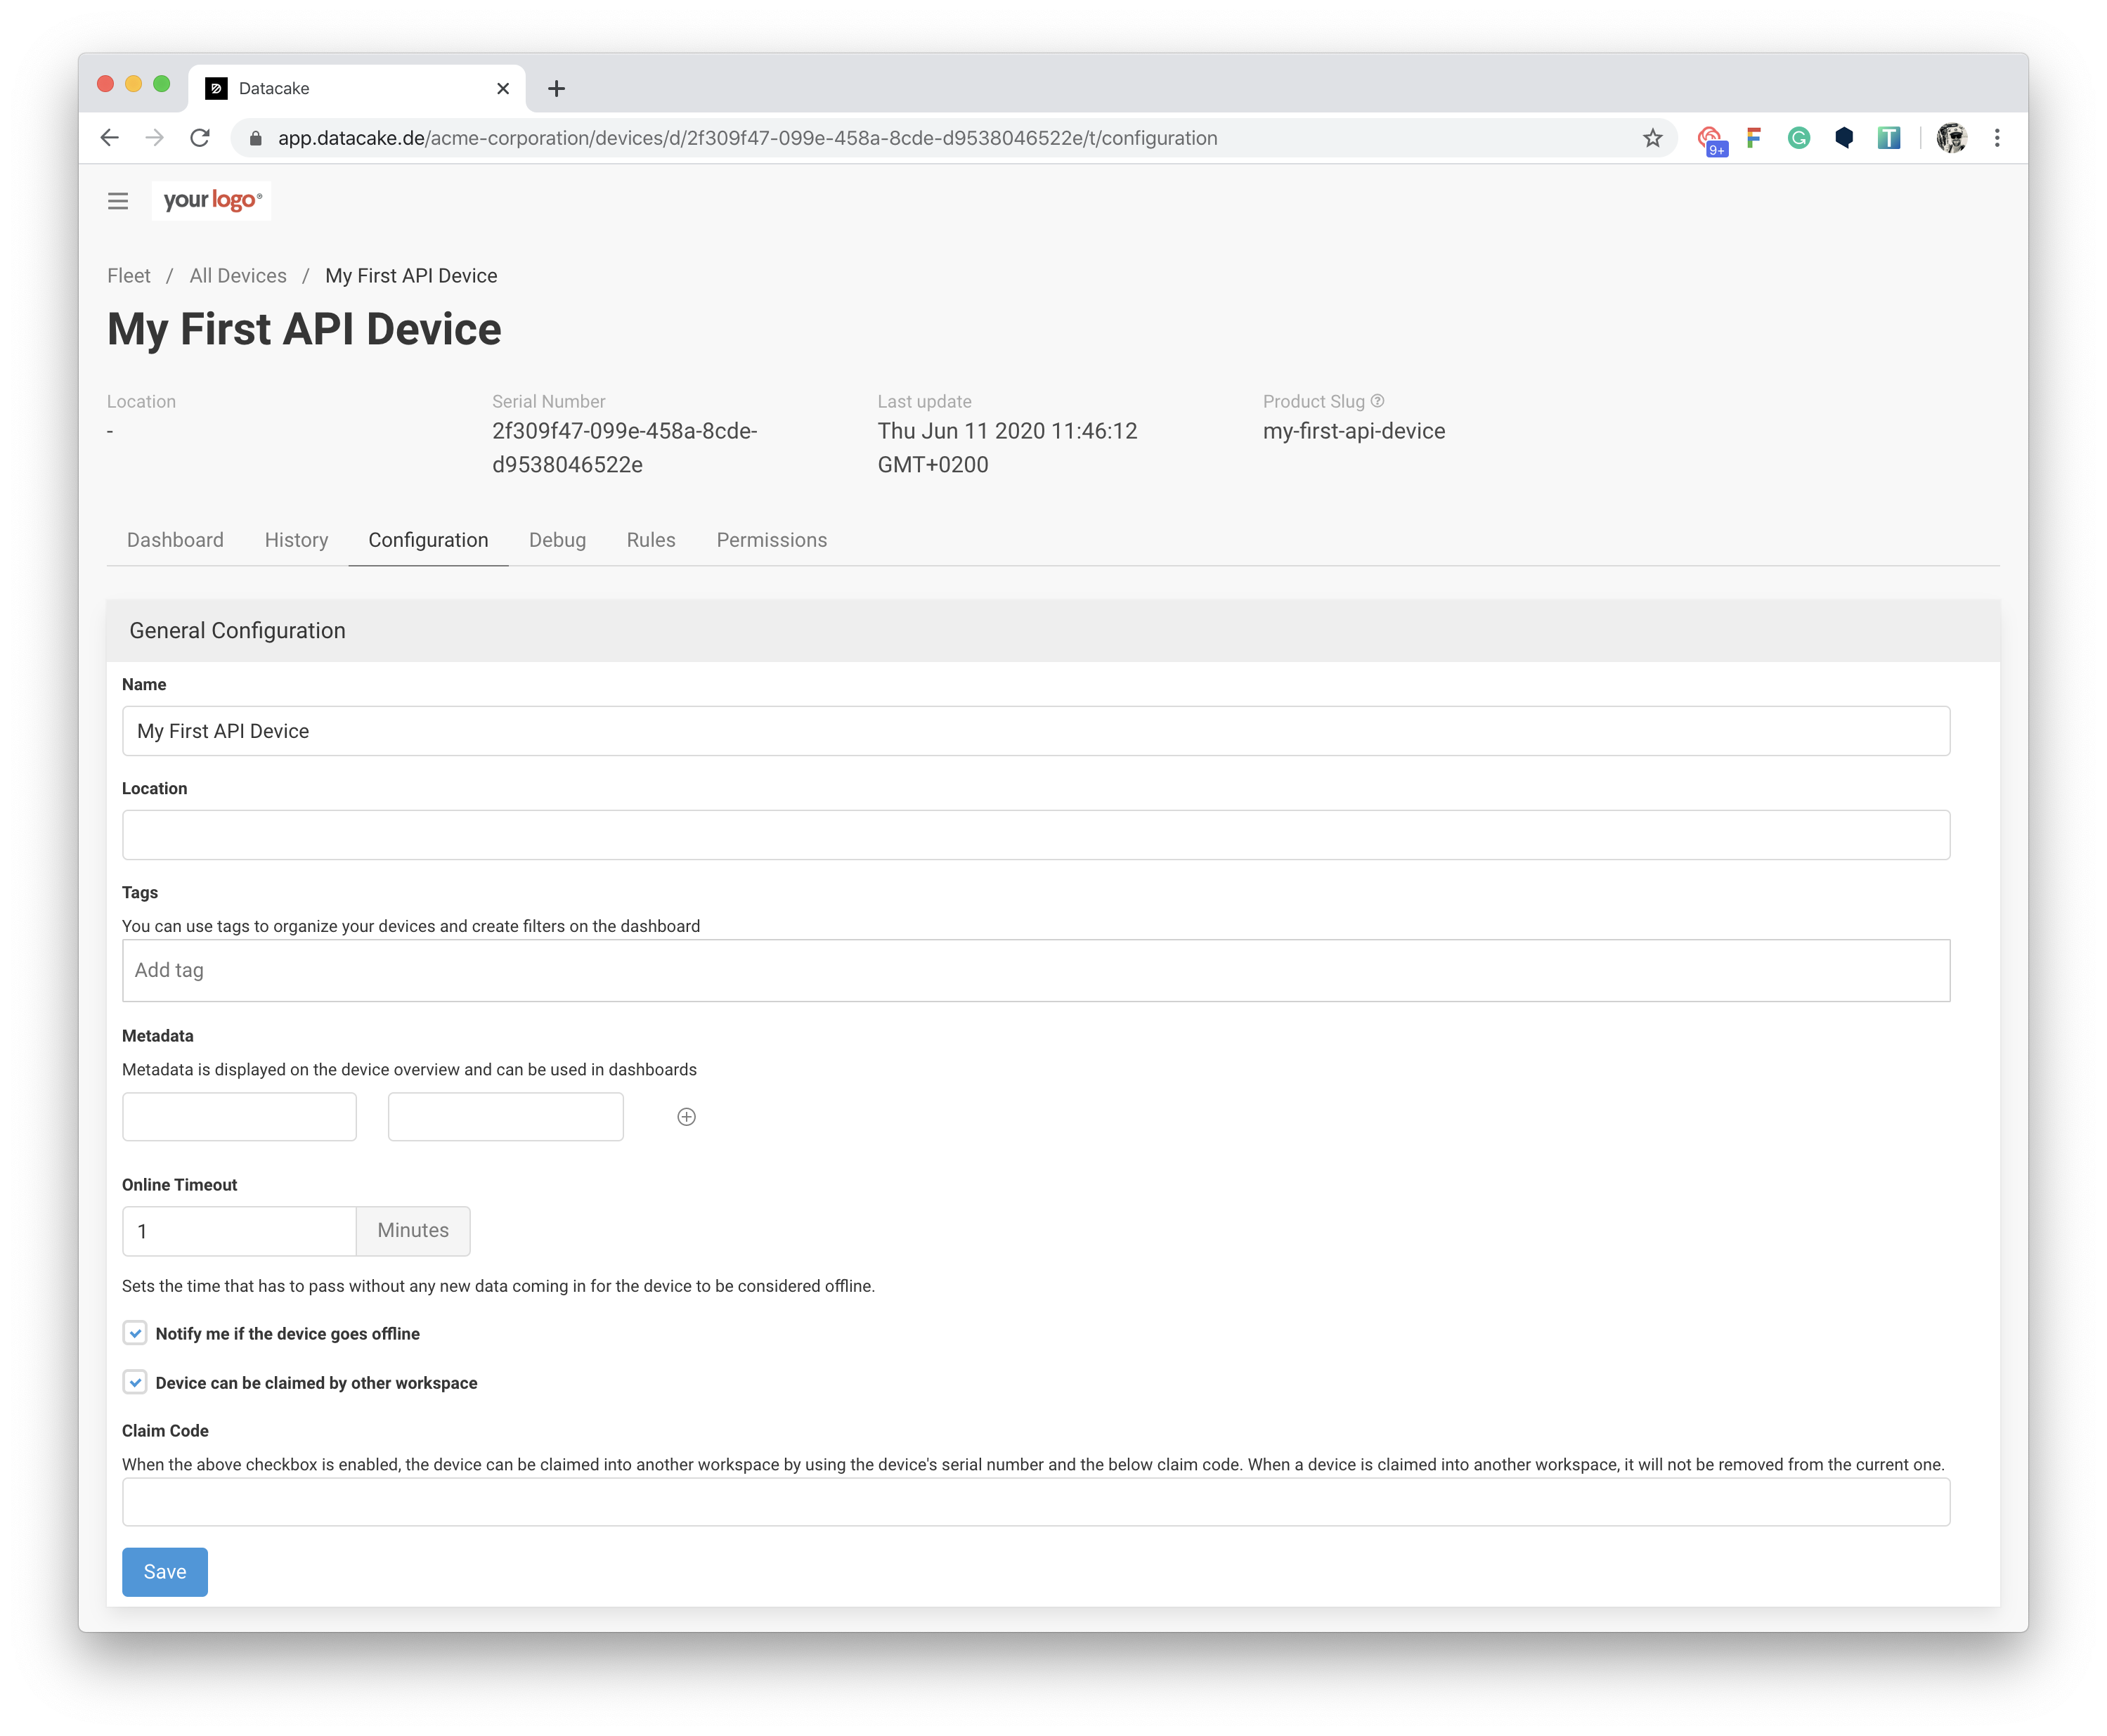Screen dimensions: 2107x1736
Task: Open the dark blue hexagon extension icon
Action: pyautogui.click(x=1844, y=138)
